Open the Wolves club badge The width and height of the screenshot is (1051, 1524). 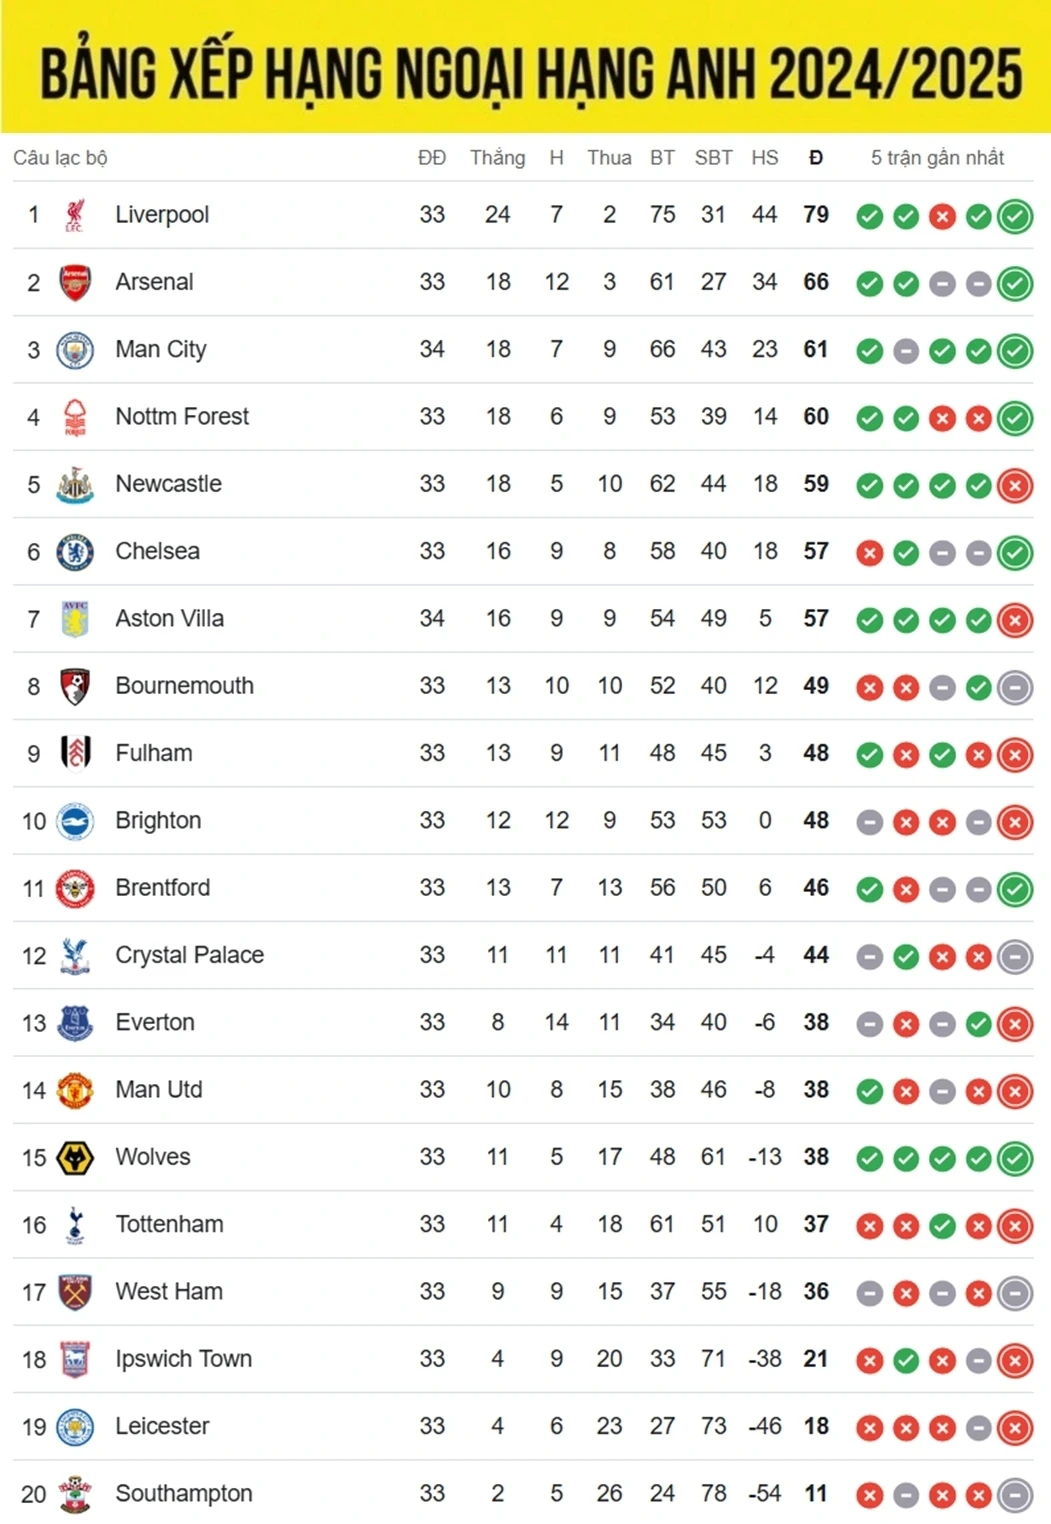[x=75, y=1158]
